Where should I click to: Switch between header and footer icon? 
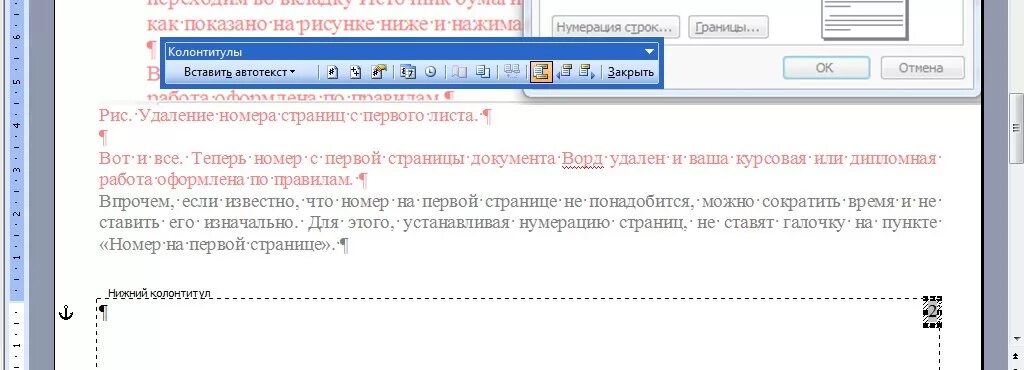[x=541, y=72]
